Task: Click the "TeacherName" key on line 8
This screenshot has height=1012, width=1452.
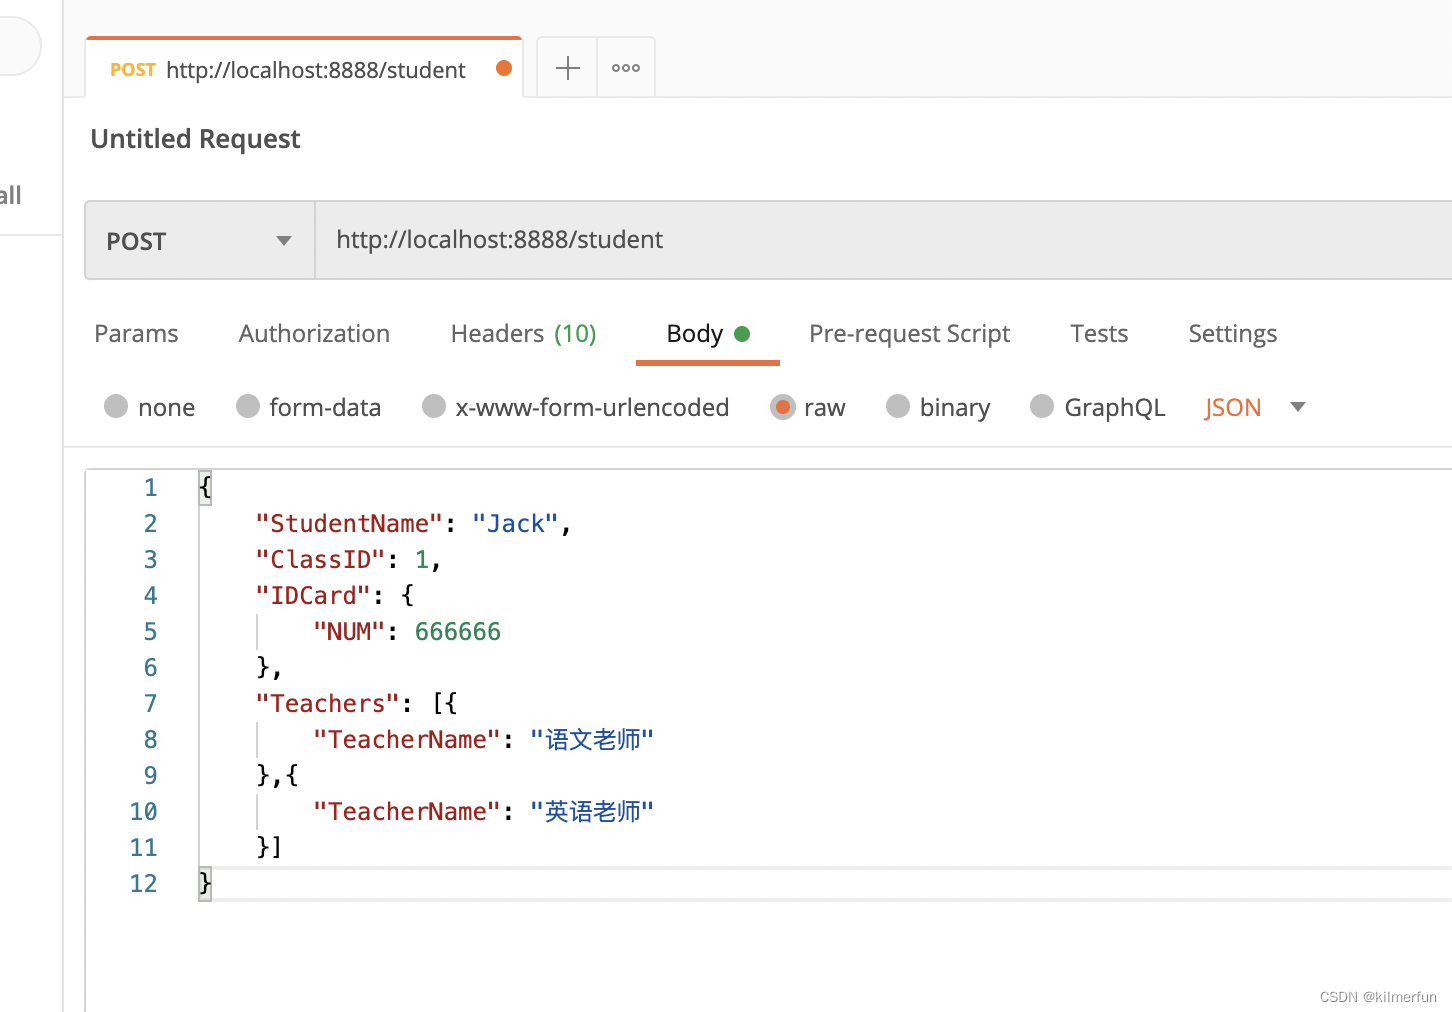Action: [x=406, y=739]
